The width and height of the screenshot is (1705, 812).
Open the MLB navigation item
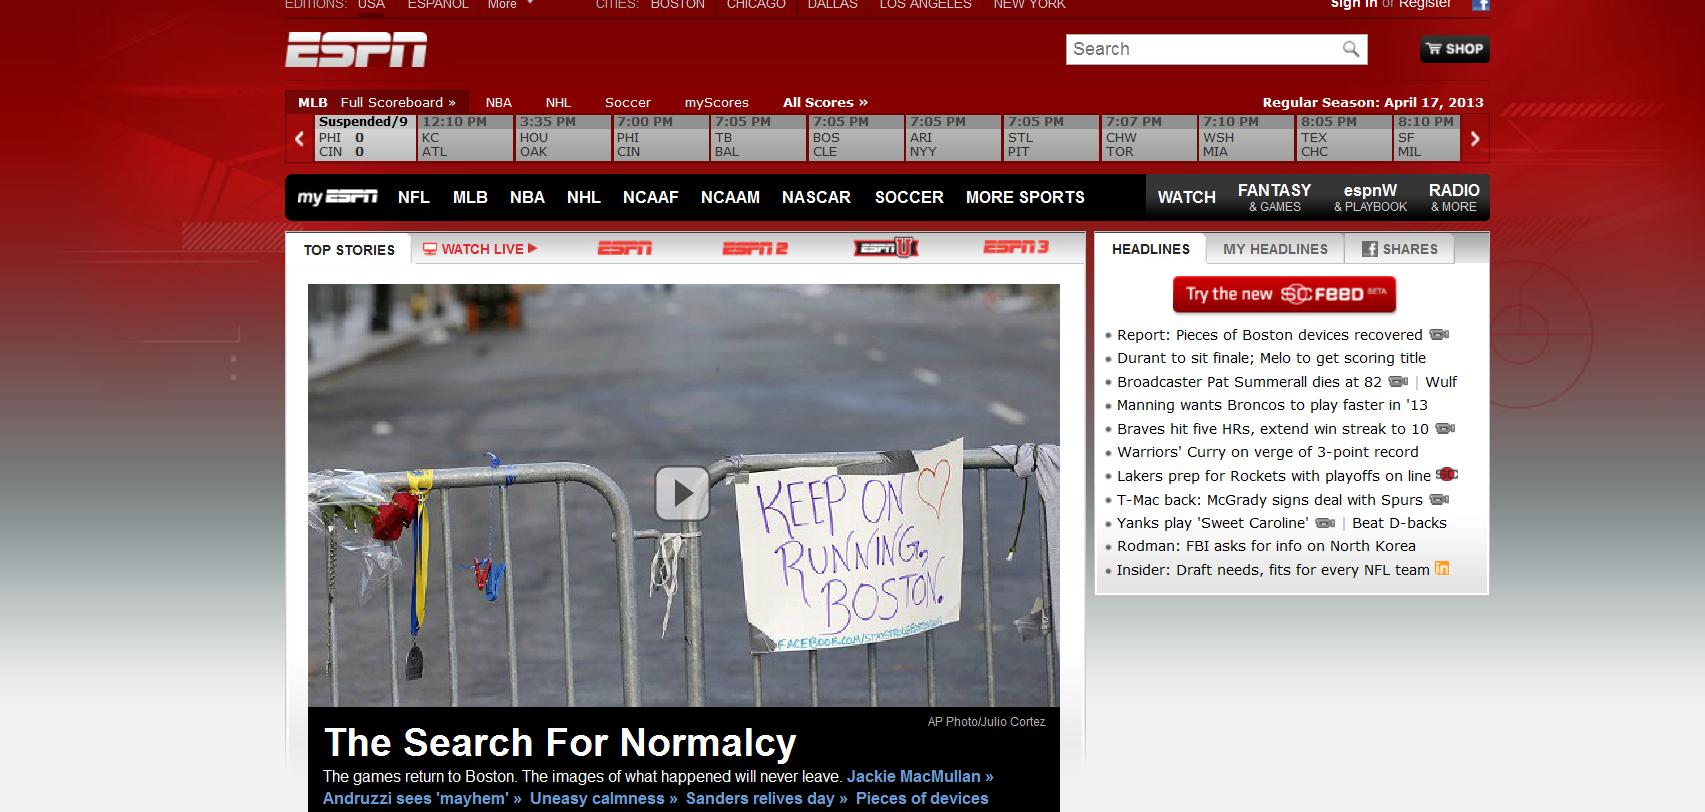pos(470,197)
